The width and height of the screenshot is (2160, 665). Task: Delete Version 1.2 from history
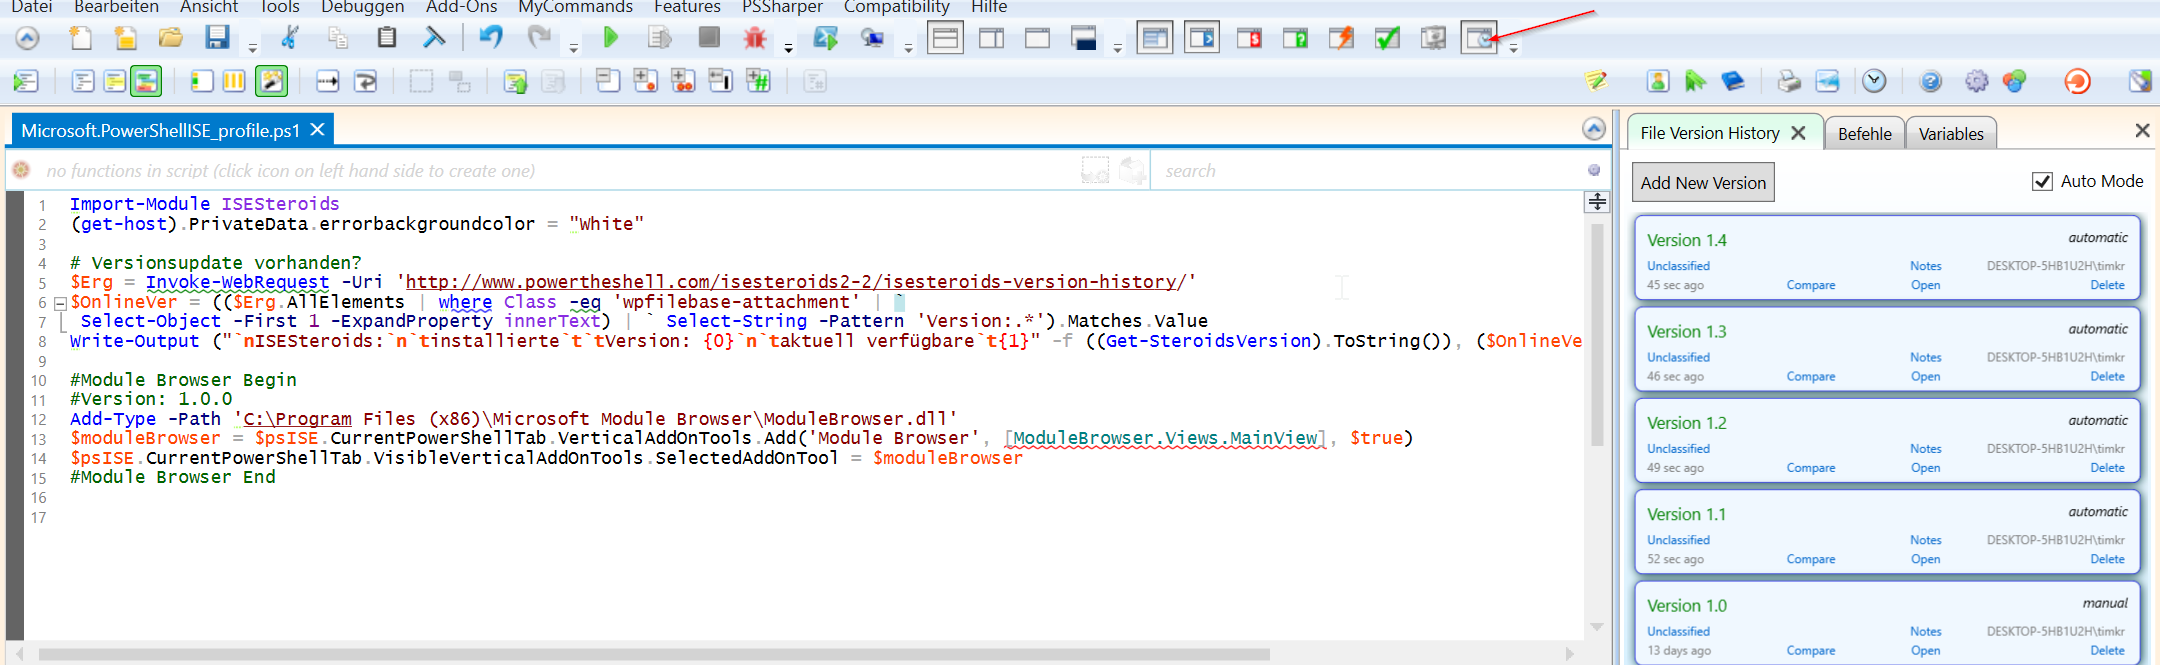(x=2107, y=468)
